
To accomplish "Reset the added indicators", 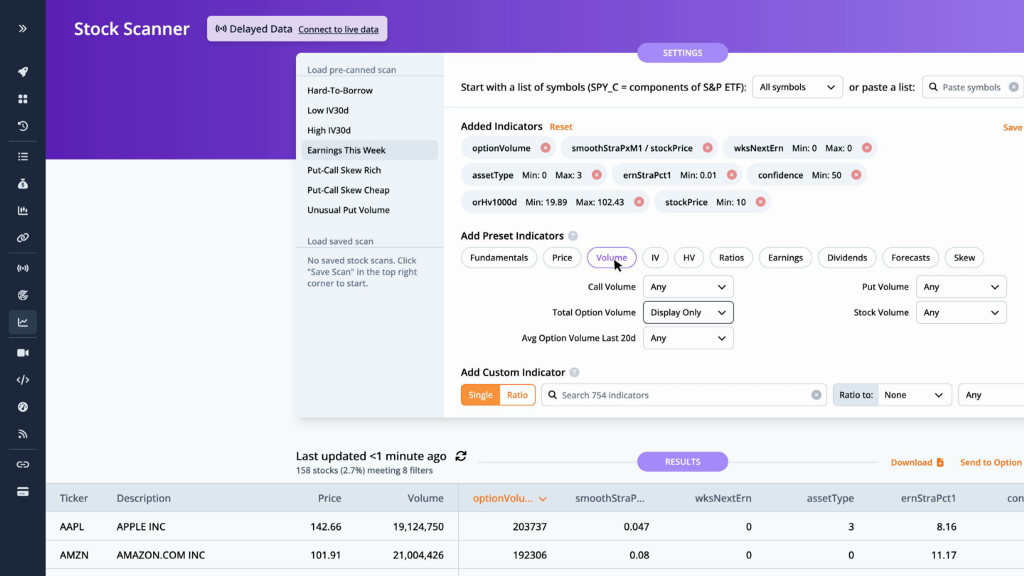I will pyautogui.click(x=561, y=127).
